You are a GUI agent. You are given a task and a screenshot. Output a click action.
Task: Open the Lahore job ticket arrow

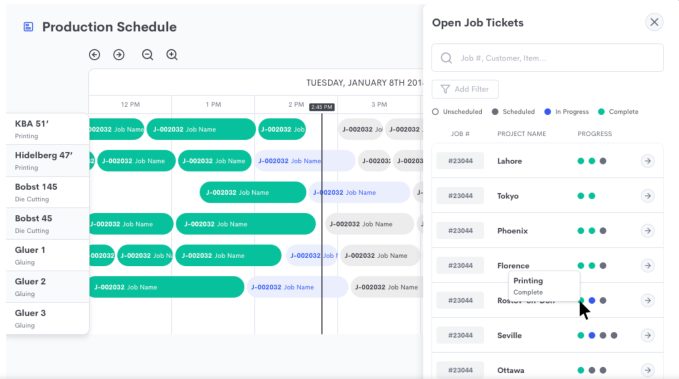tap(647, 161)
